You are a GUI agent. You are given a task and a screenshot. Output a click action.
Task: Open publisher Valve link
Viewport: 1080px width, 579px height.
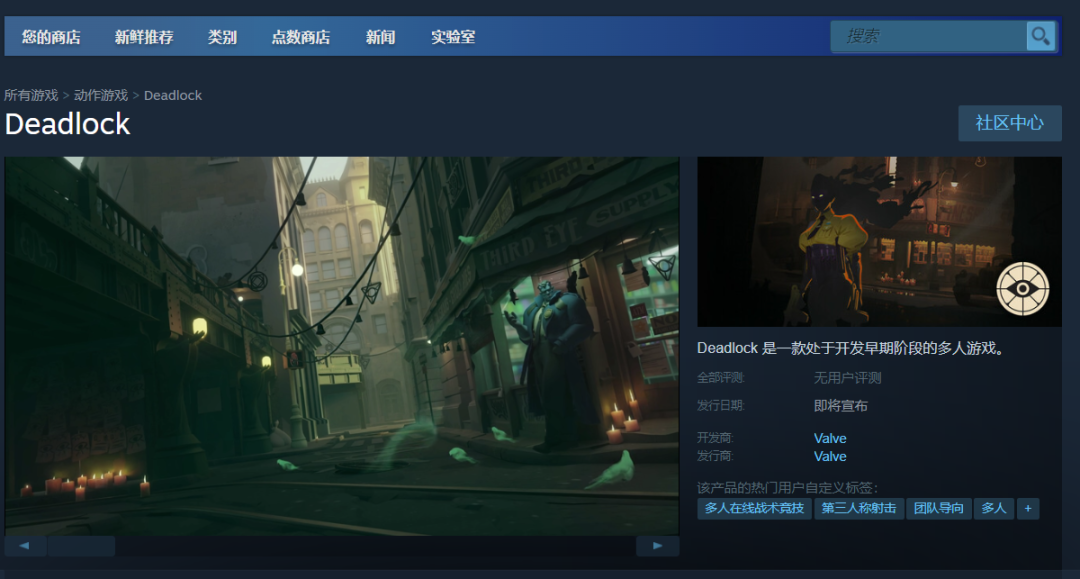[830, 456]
